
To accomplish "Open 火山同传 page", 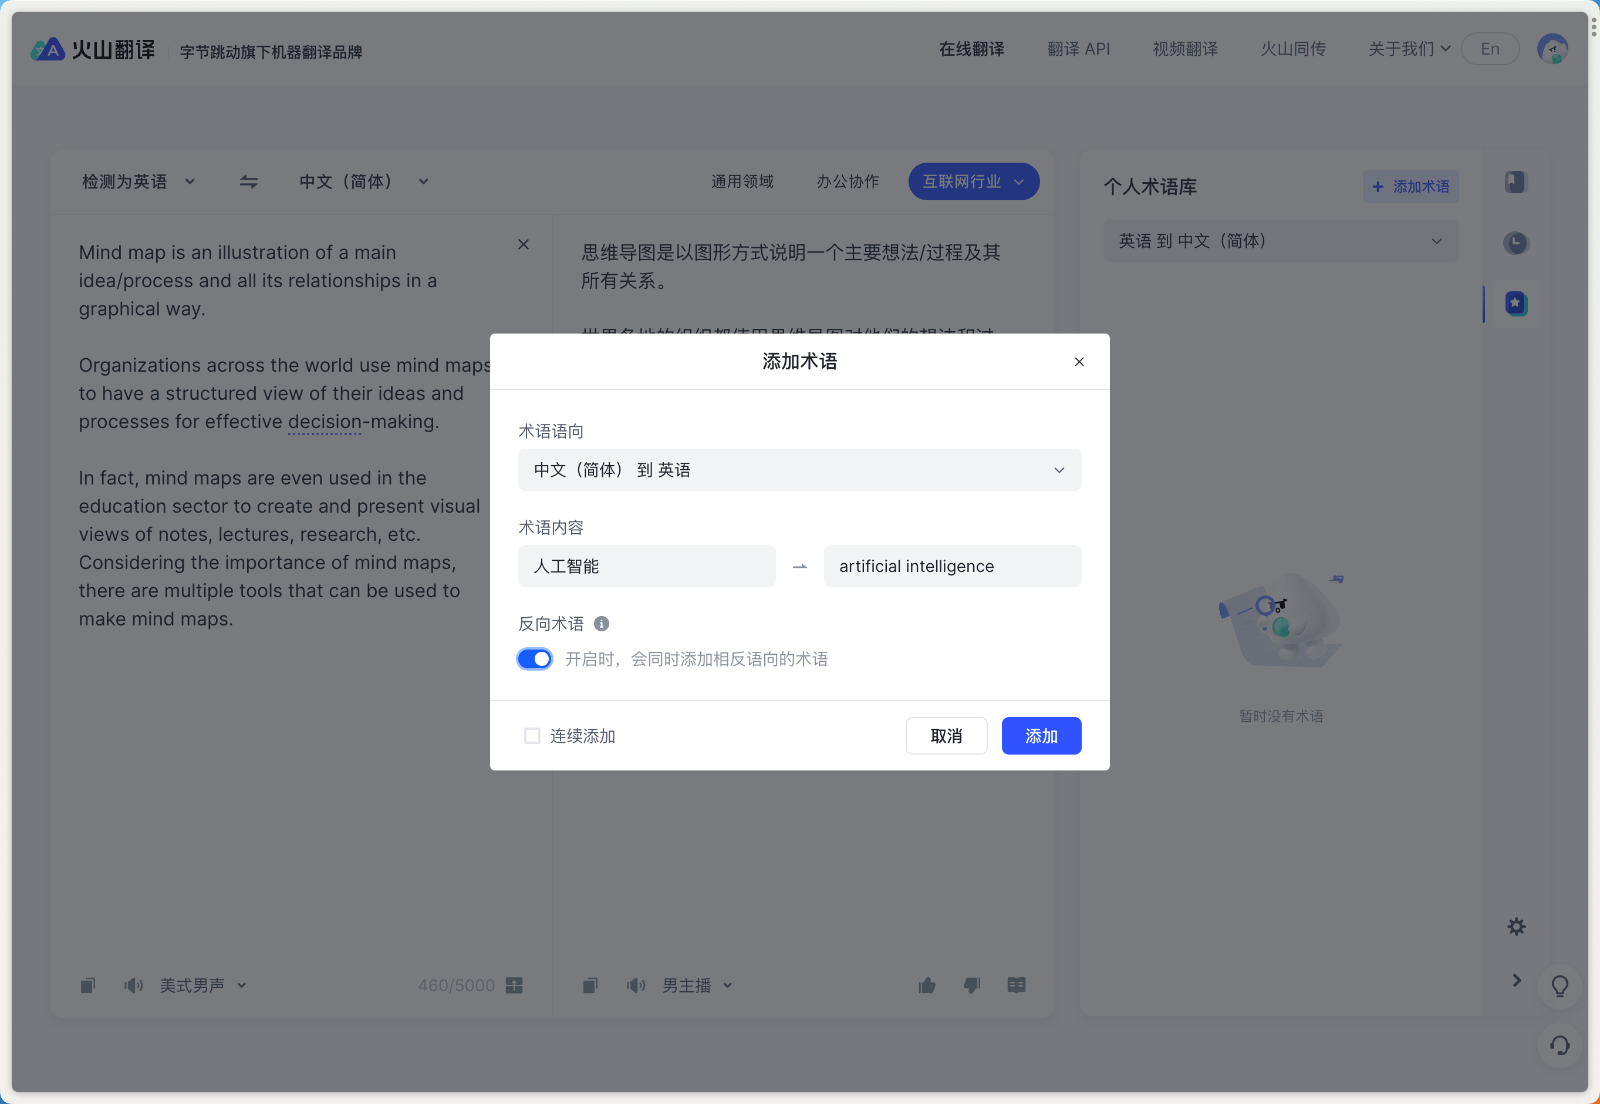I will [x=1293, y=49].
